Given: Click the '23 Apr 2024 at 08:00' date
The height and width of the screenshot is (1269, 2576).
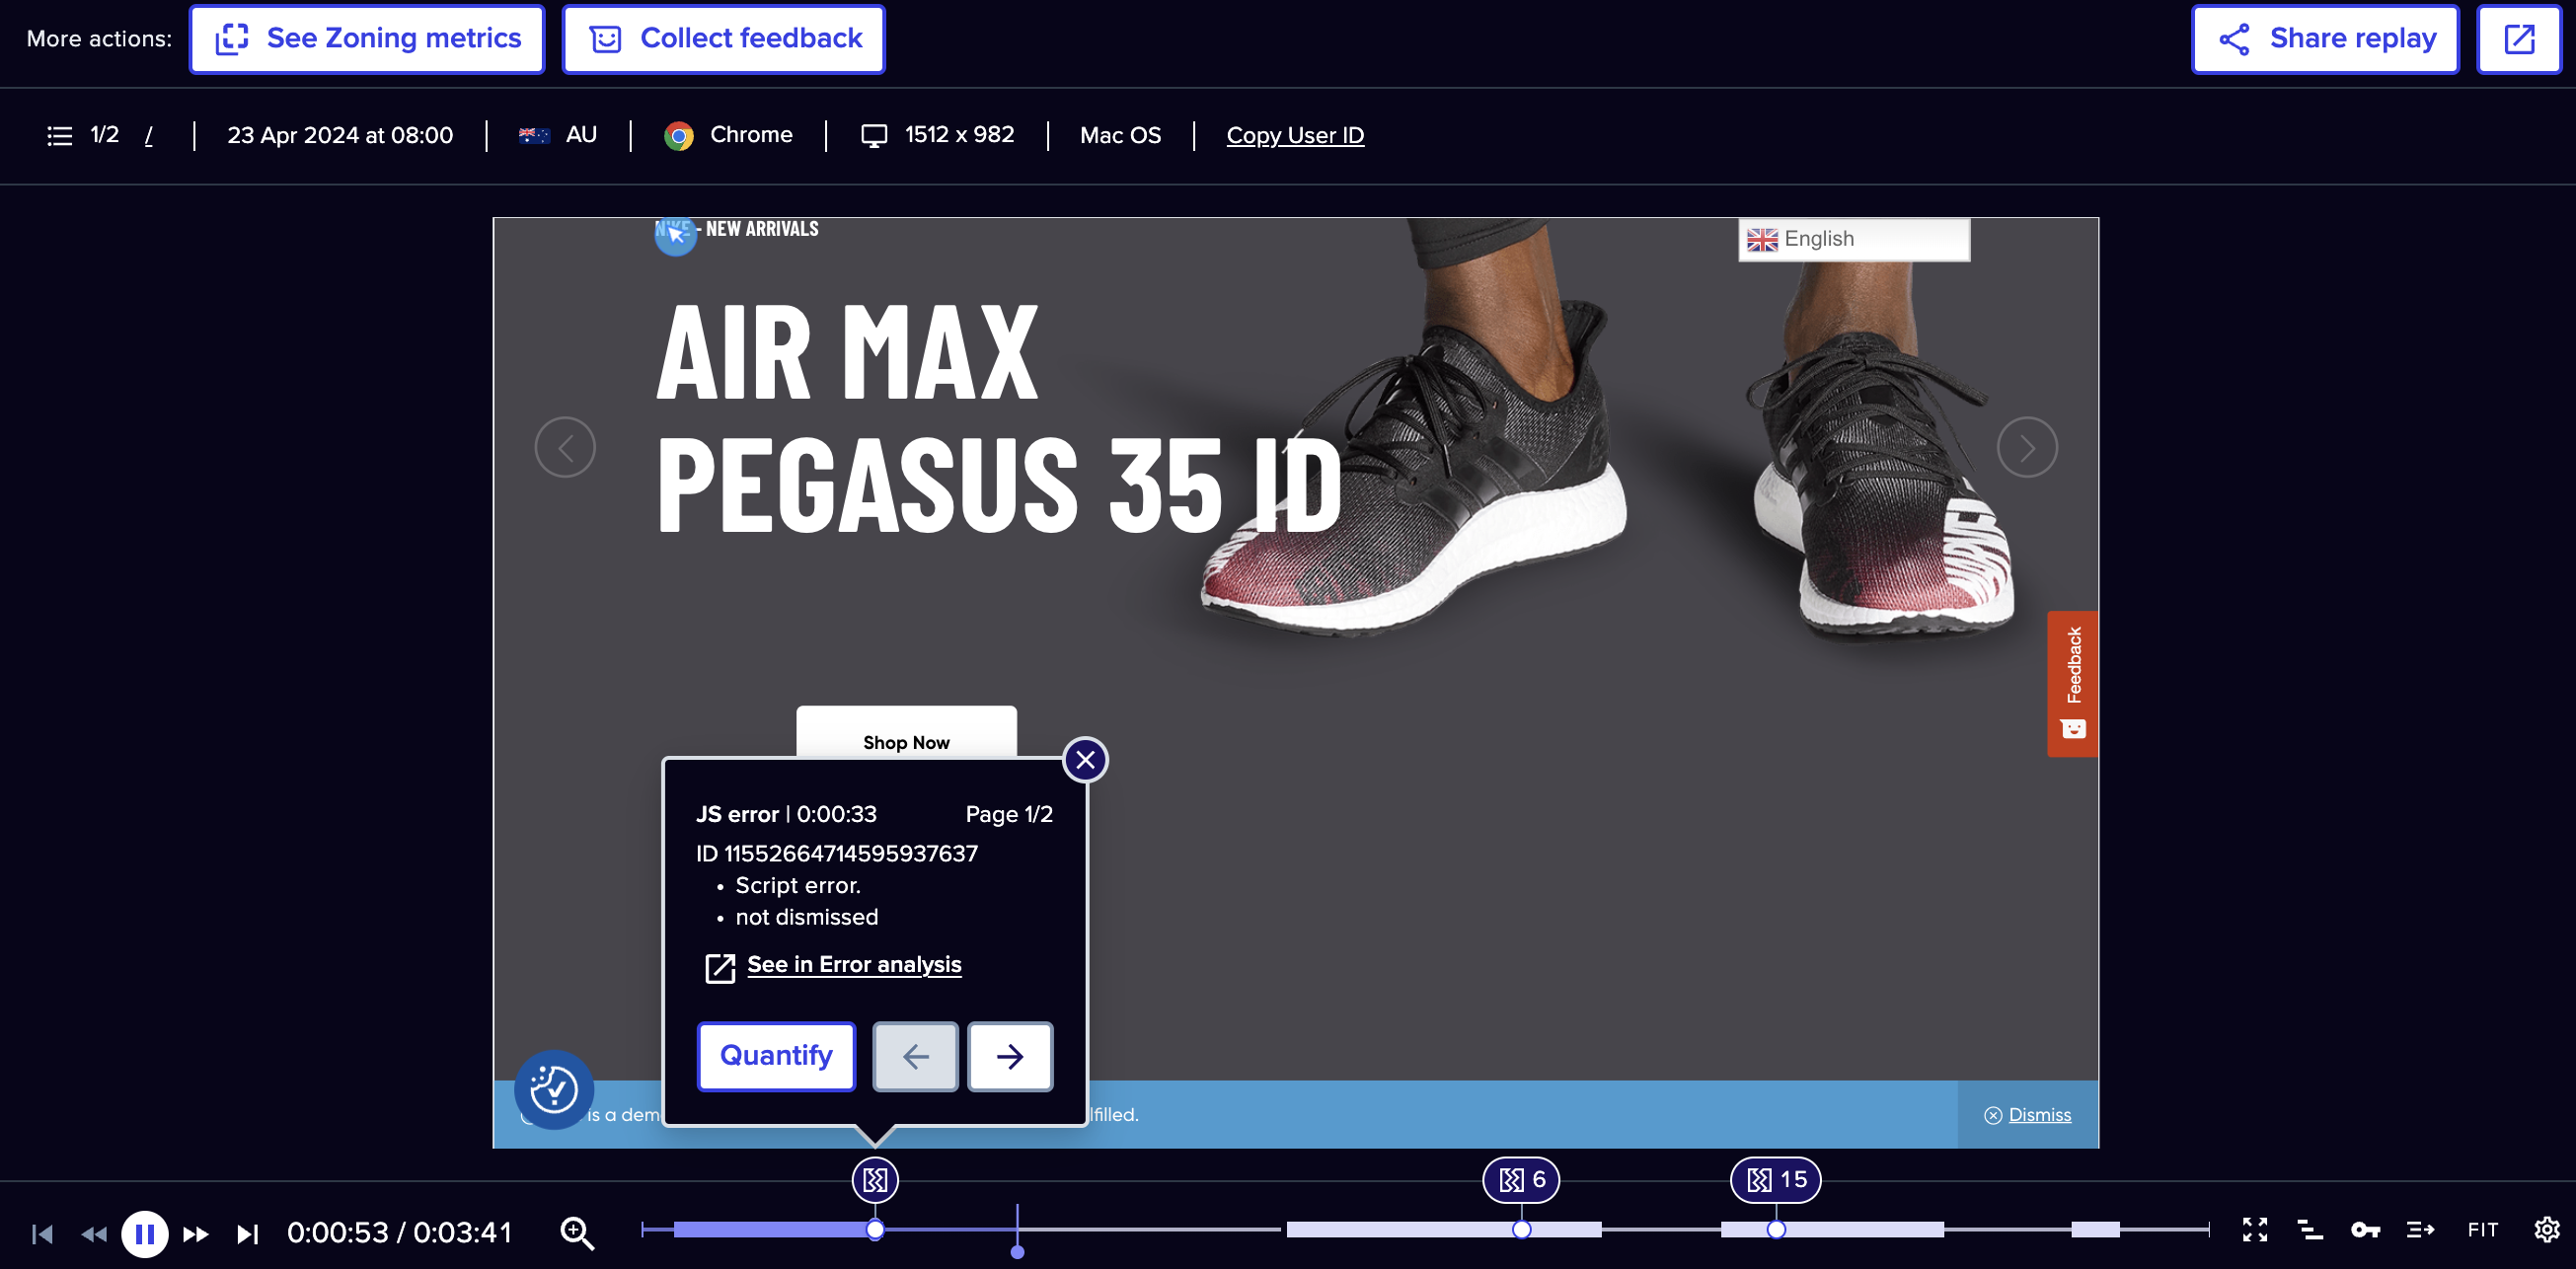Looking at the screenshot, I should click(340, 135).
